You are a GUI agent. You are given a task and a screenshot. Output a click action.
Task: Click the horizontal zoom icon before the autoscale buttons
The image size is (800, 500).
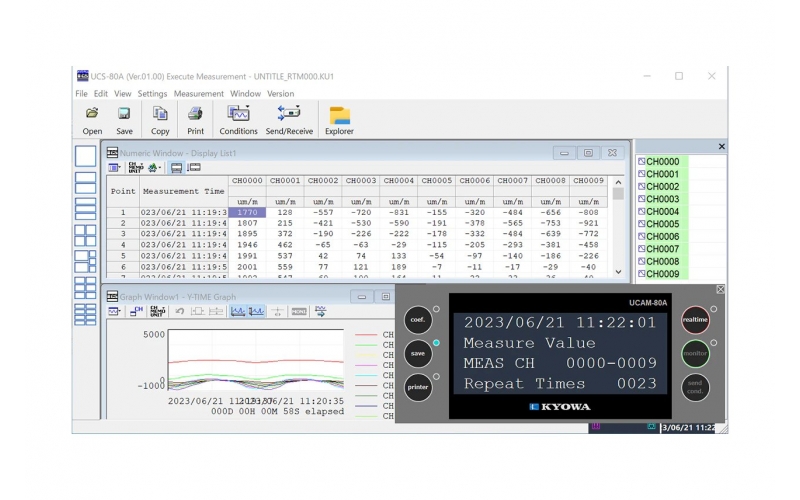[x=216, y=311]
